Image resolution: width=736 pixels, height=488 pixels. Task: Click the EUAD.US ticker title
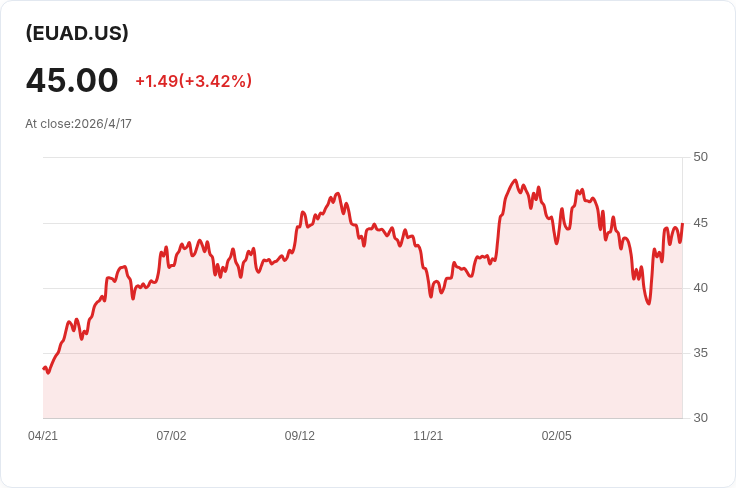77,33
